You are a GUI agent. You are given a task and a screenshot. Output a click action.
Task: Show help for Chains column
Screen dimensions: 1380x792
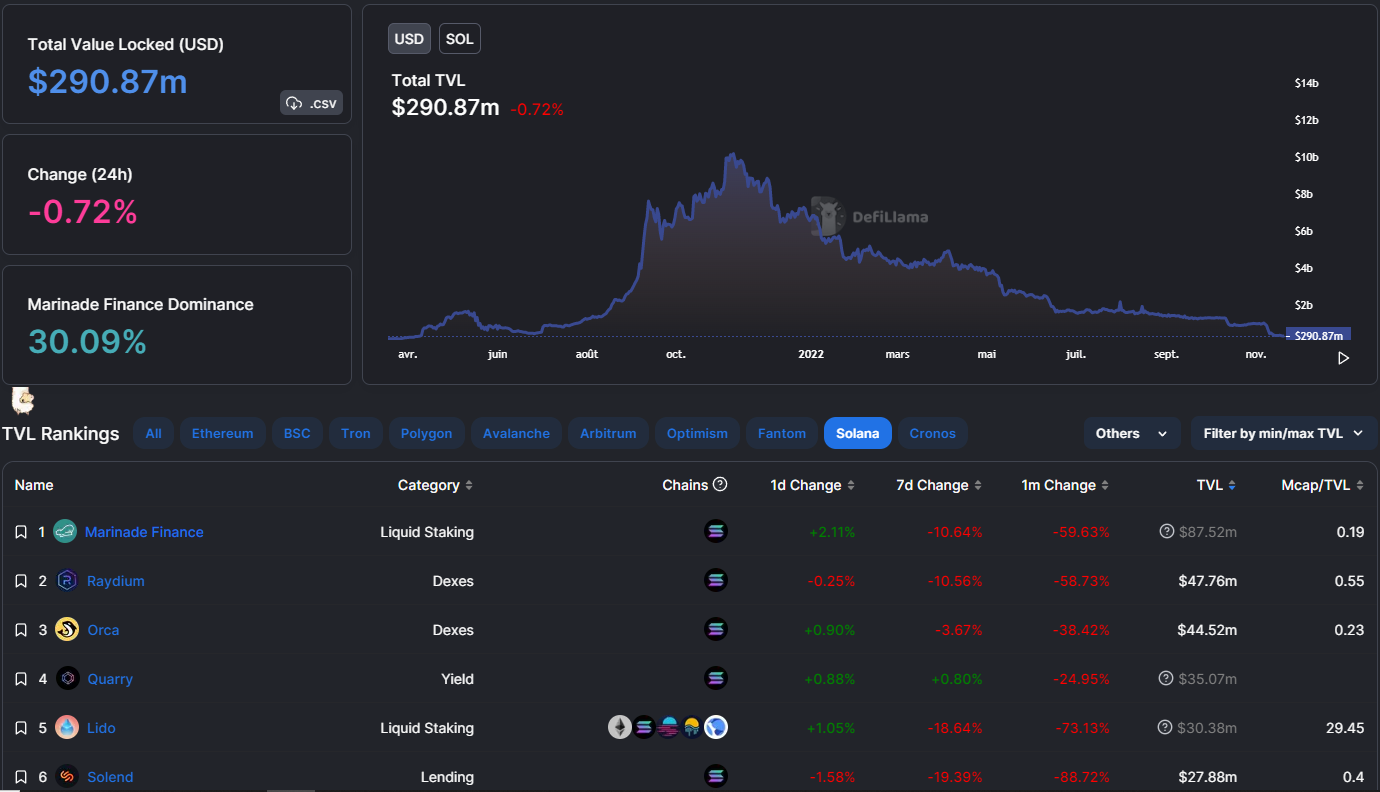pyautogui.click(x=720, y=484)
